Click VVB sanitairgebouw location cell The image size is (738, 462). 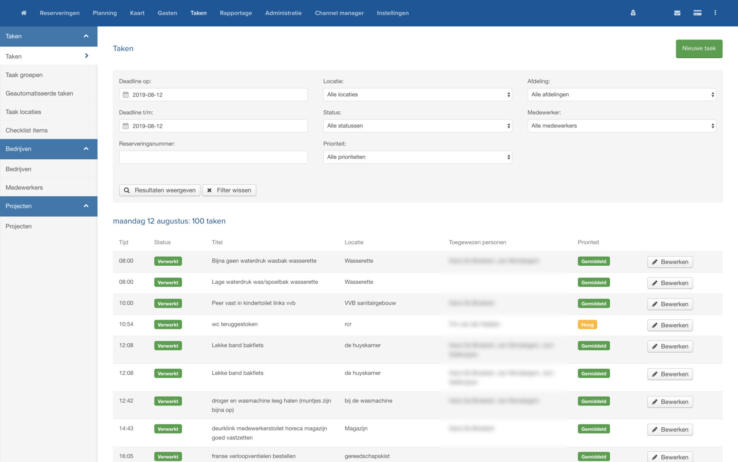[370, 303]
